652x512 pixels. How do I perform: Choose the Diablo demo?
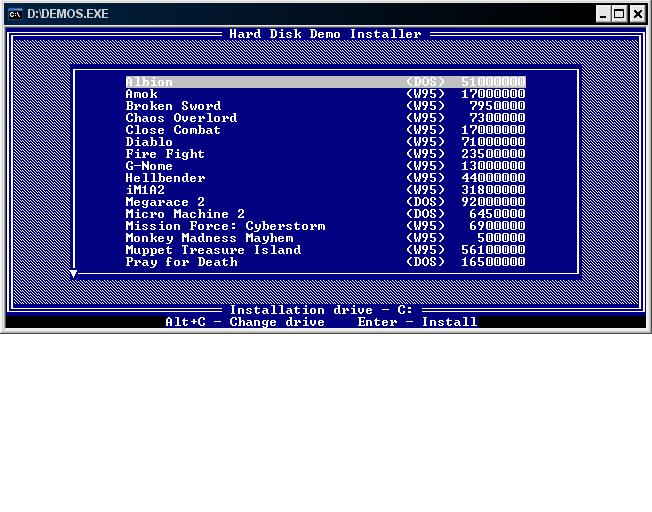point(326,142)
